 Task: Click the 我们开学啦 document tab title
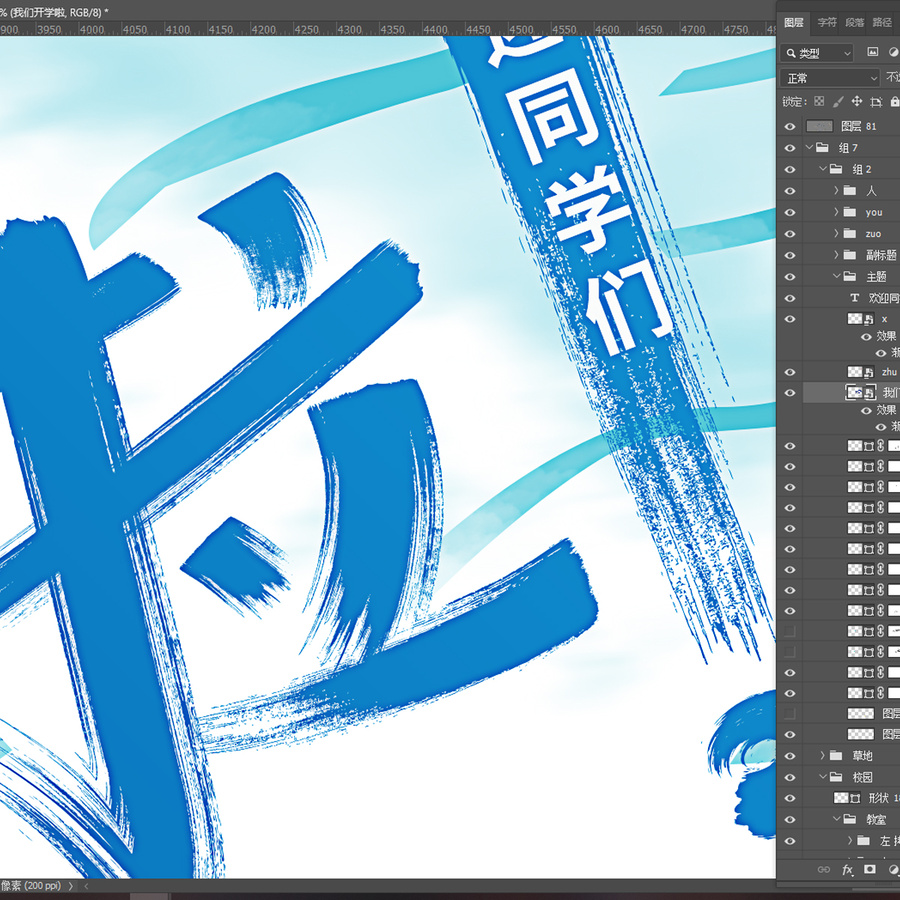point(55,12)
